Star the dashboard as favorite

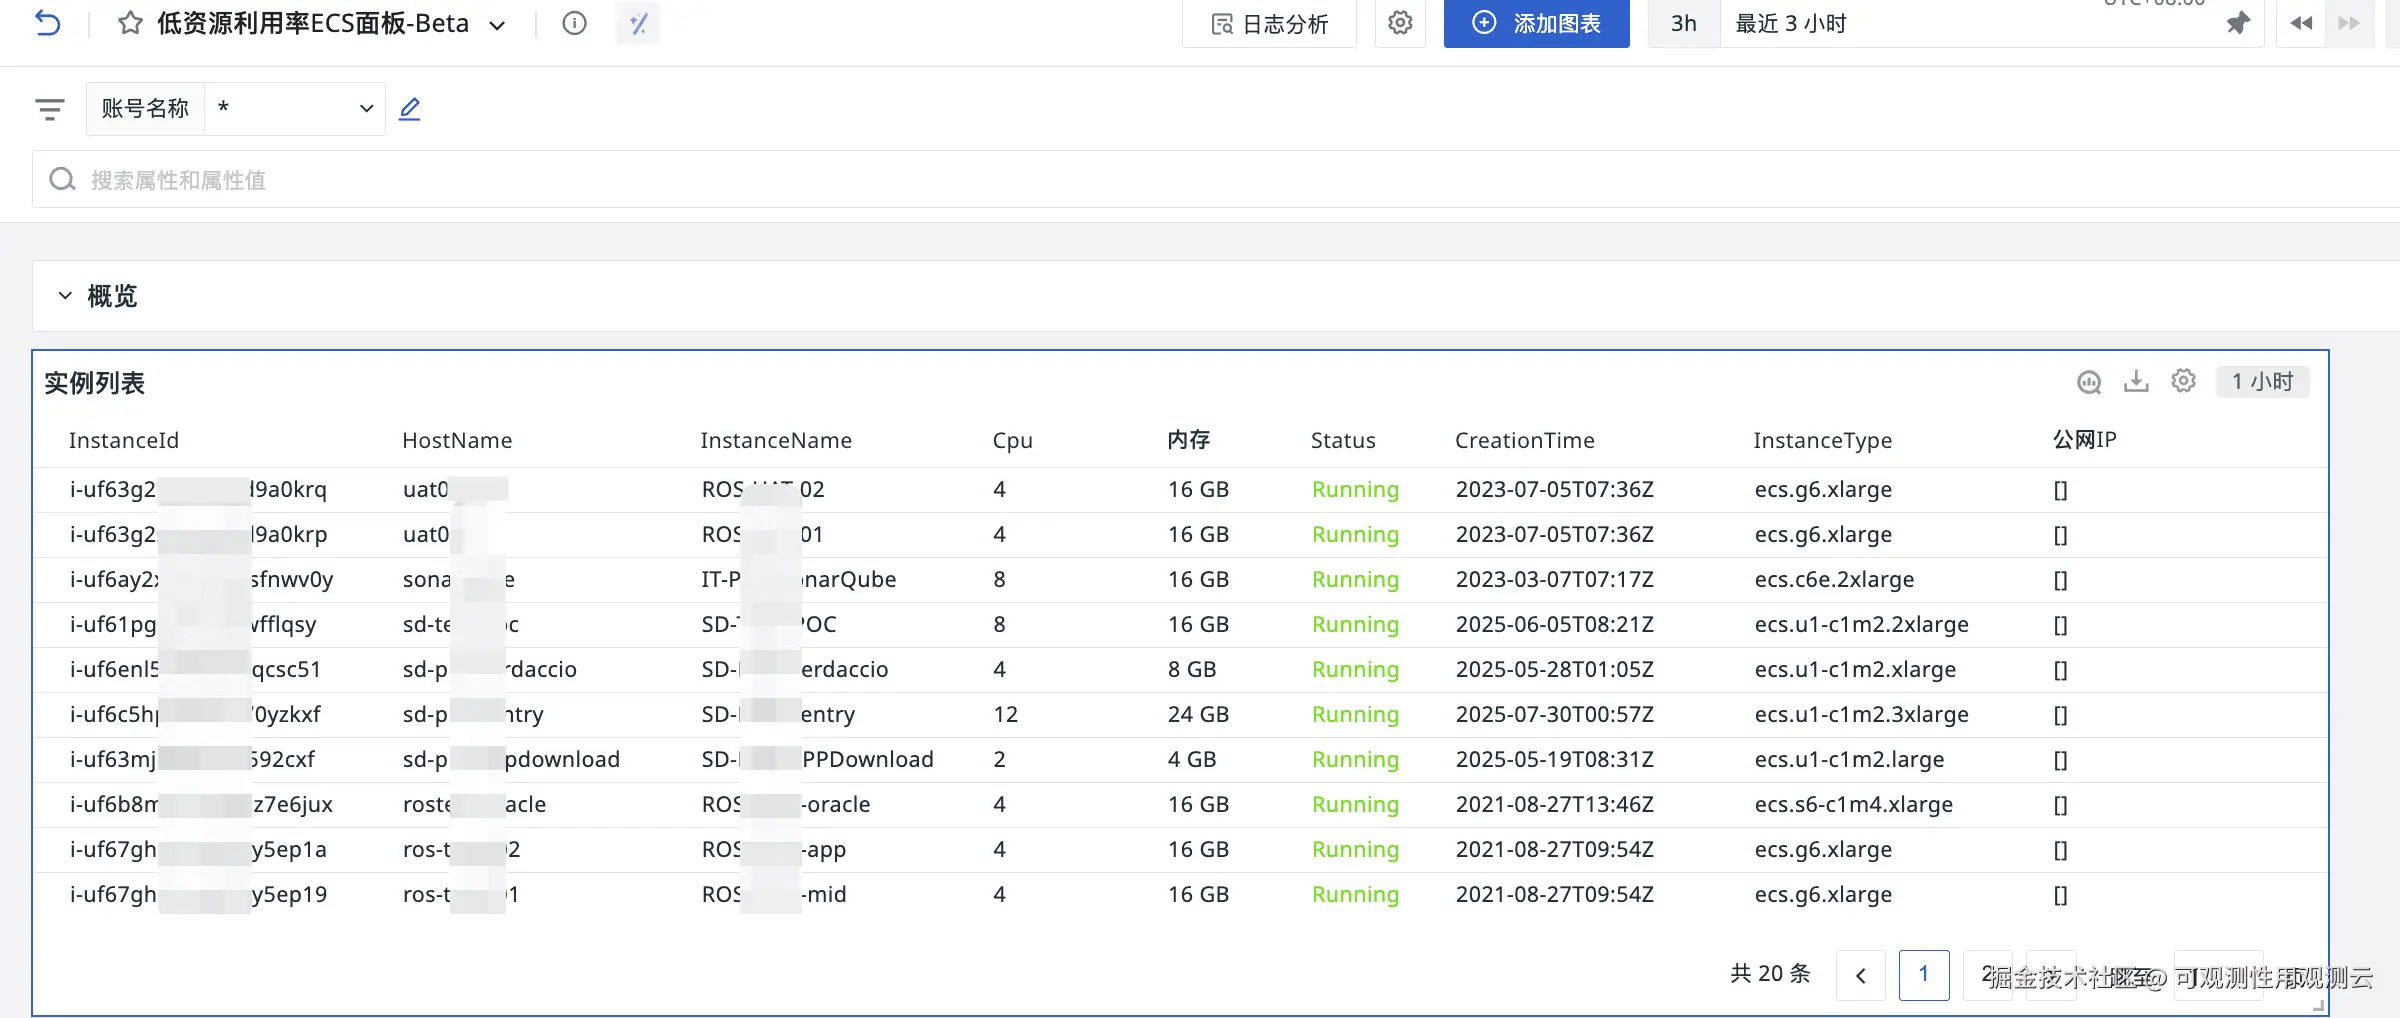click(130, 23)
